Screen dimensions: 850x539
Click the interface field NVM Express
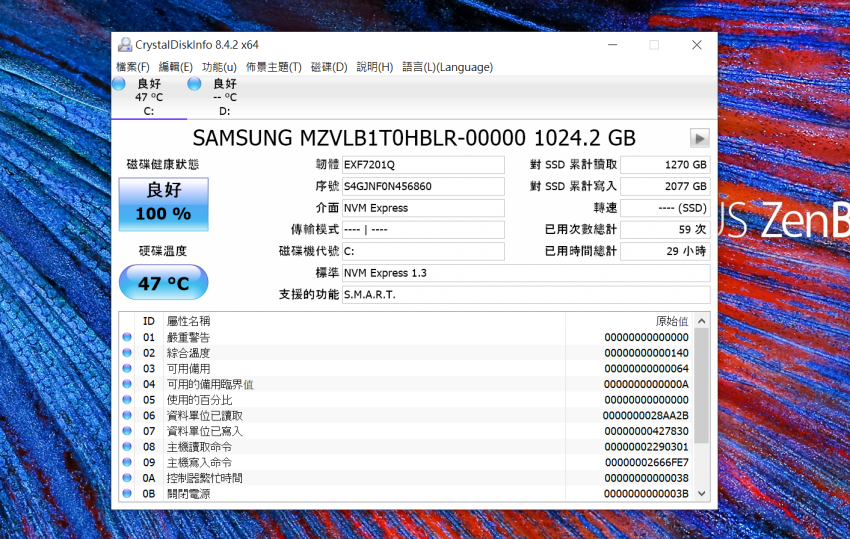click(423, 208)
